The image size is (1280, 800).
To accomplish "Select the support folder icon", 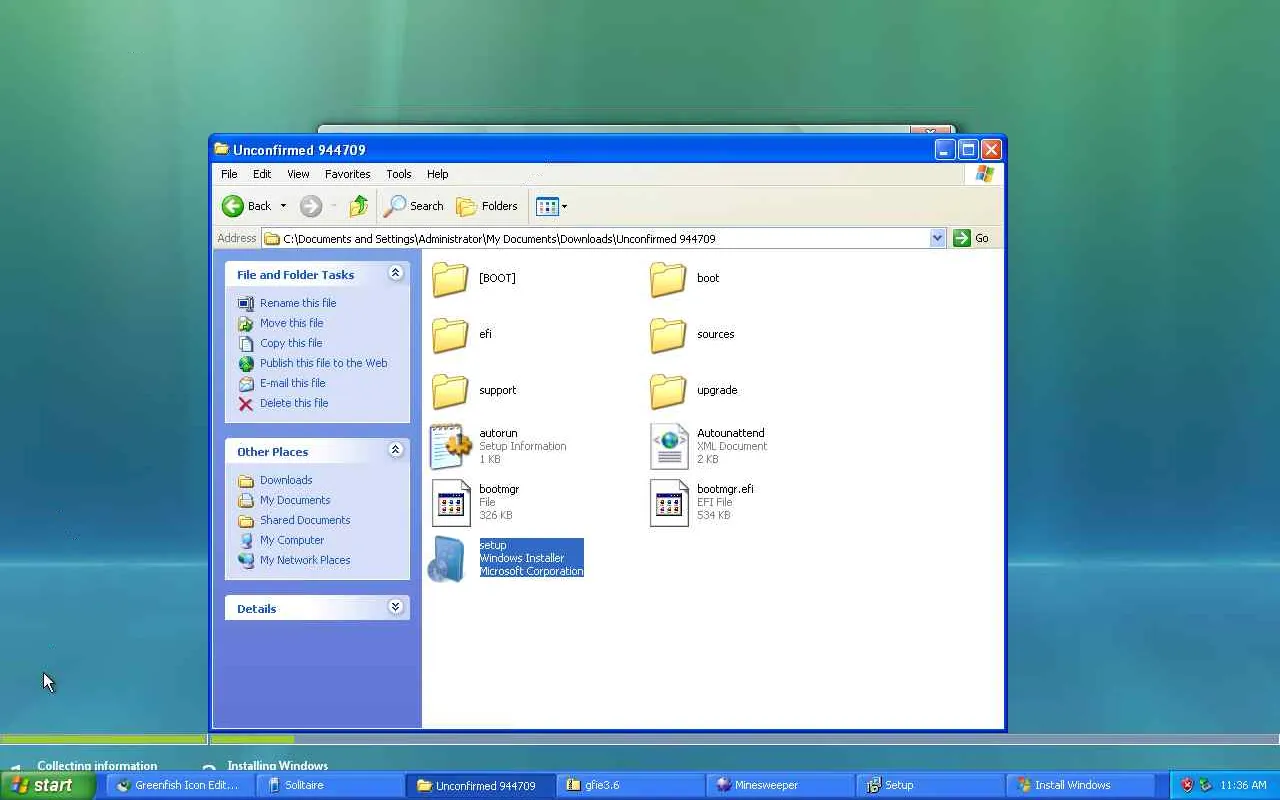I will tap(450, 390).
